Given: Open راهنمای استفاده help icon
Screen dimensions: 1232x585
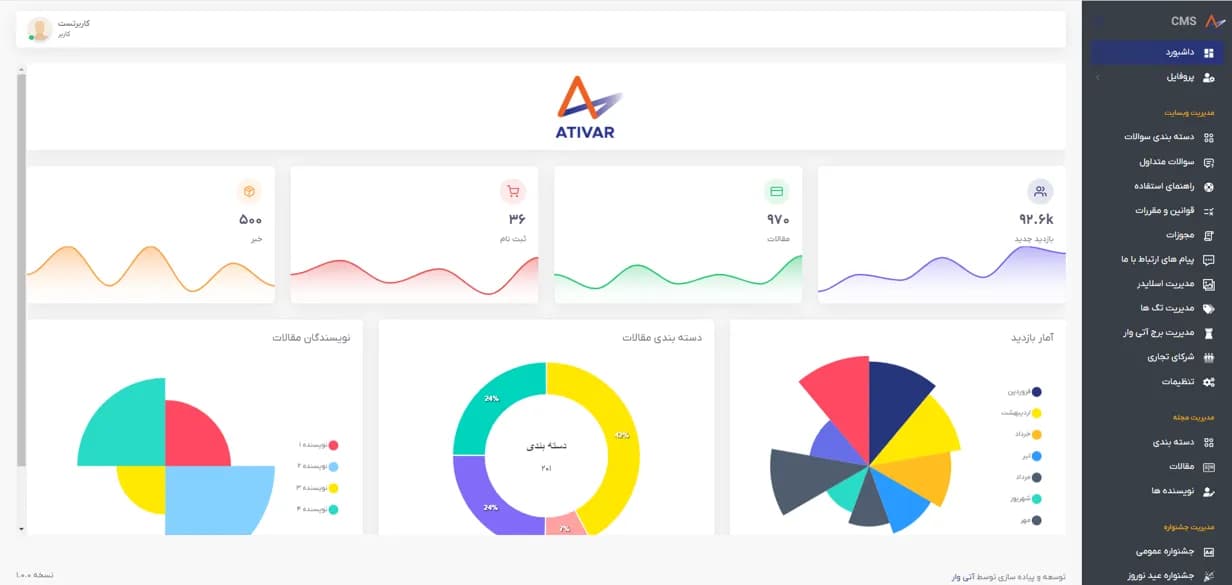Looking at the screenshot, I should [1209, 187].
